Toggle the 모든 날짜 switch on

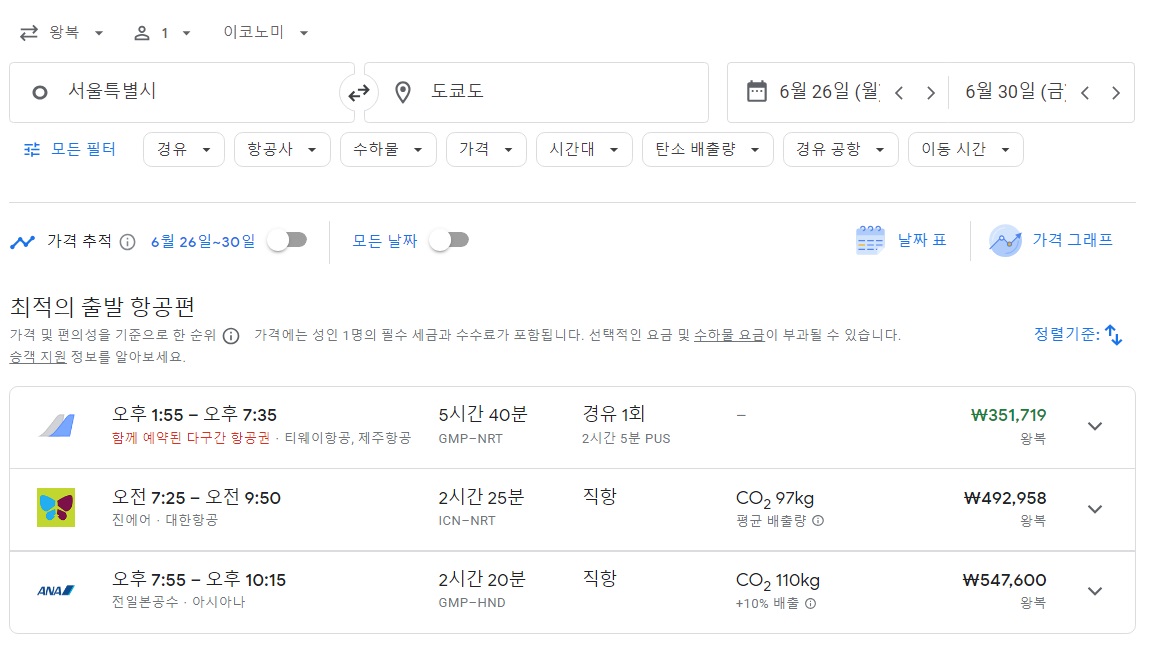click(447, 240)
